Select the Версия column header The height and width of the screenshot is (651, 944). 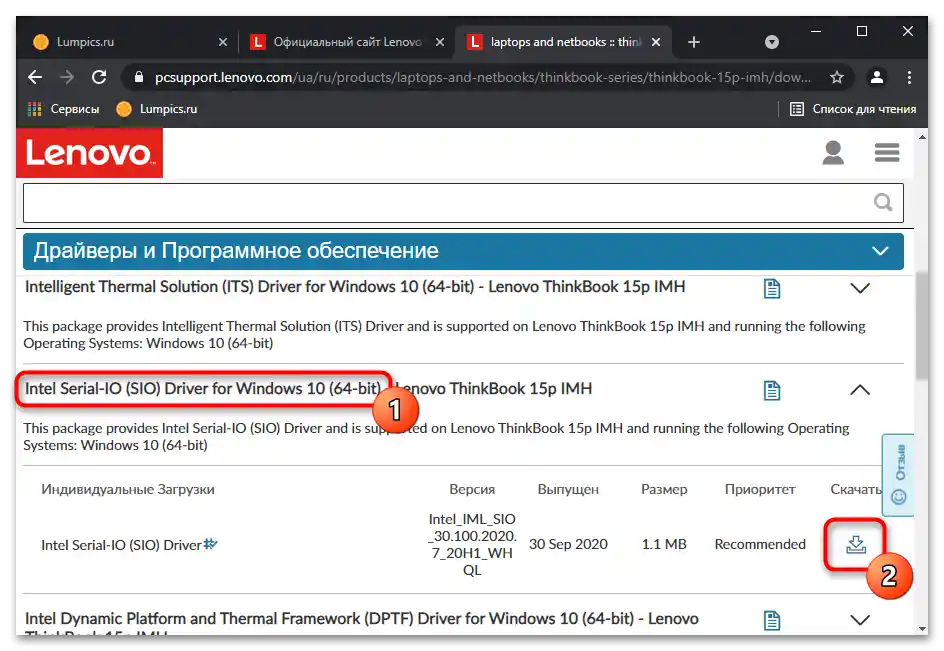[472, 489]
